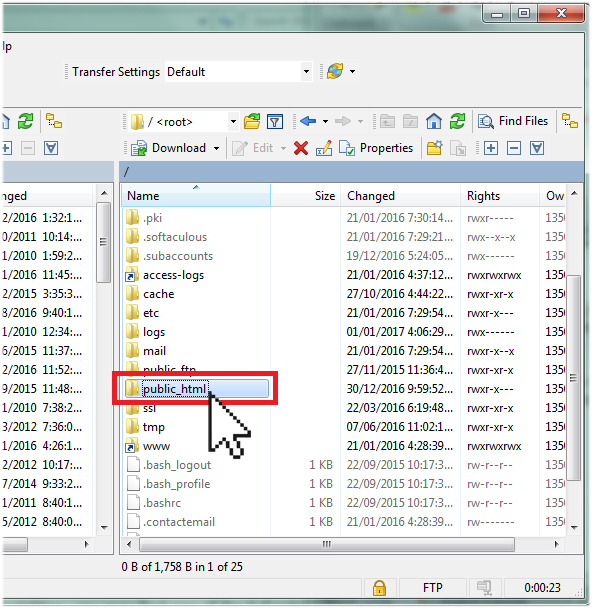
Task: Select the .bashrc file
Action: click(x=154, y=503)
